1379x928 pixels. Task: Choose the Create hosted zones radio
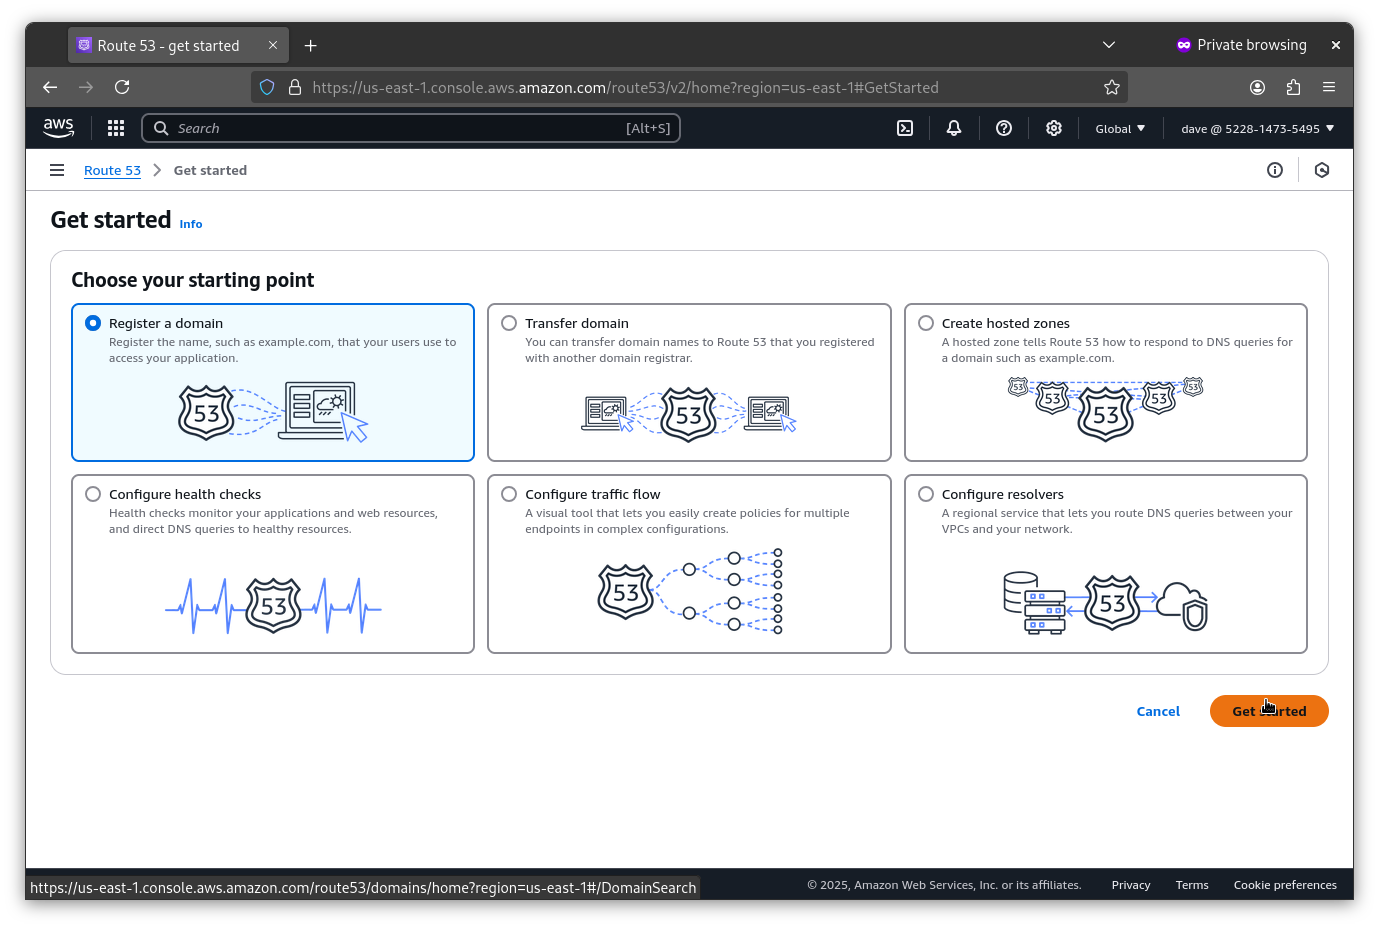pyautogui.click(x=926, y=323)
